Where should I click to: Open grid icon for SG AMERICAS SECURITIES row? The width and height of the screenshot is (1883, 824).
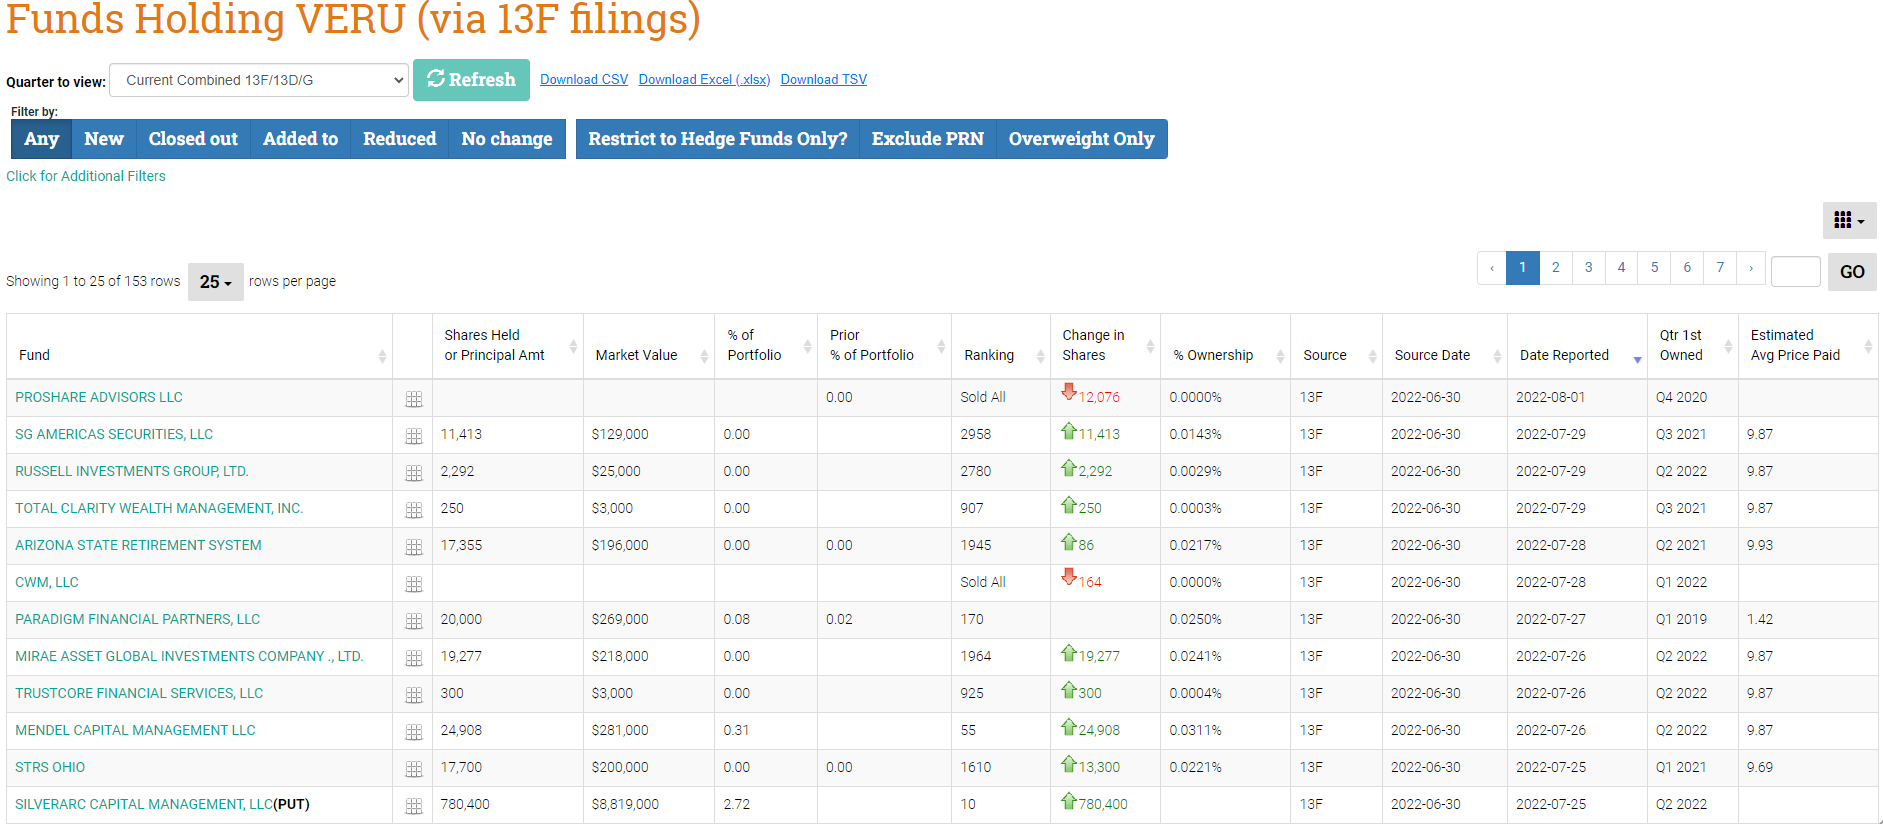[x=414, y=436]
